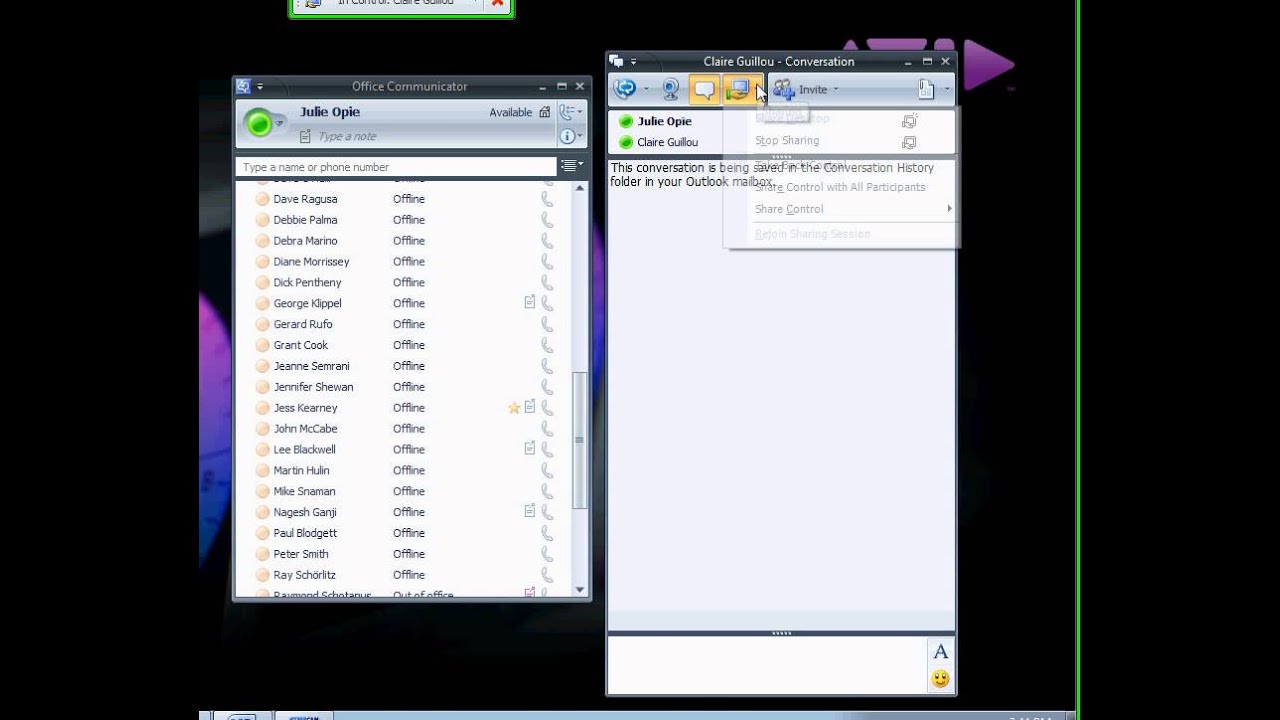Click Jess Kearney's star icon
Viewport: 1280px width, 720px height.
point(514,408)
